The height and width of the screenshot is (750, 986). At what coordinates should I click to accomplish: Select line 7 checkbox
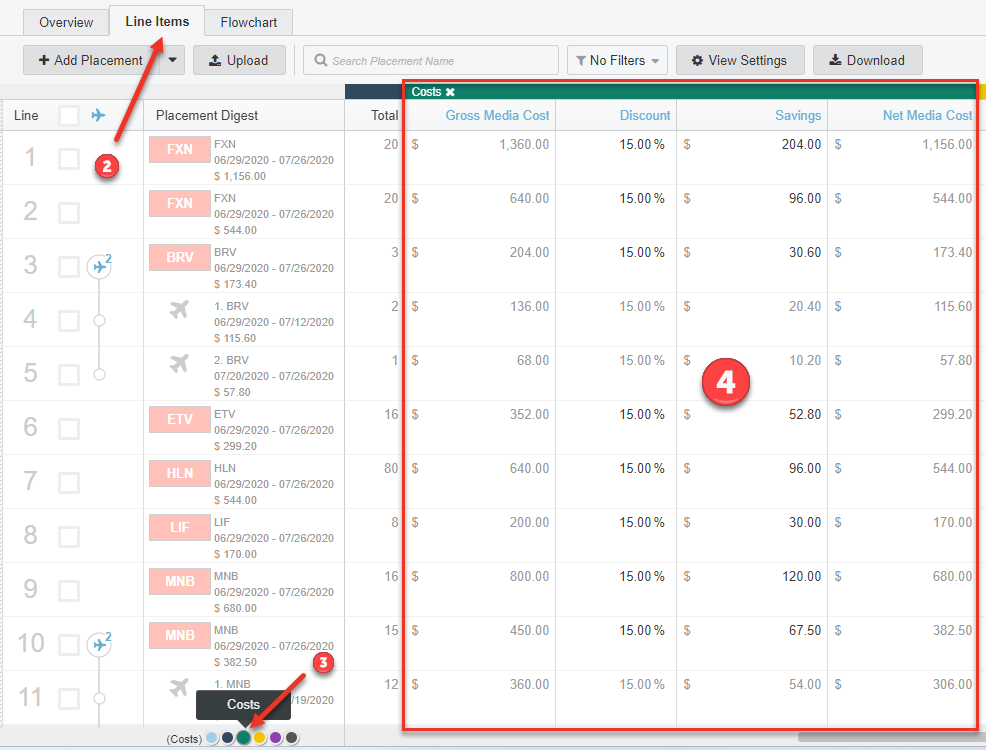(69, 482)
